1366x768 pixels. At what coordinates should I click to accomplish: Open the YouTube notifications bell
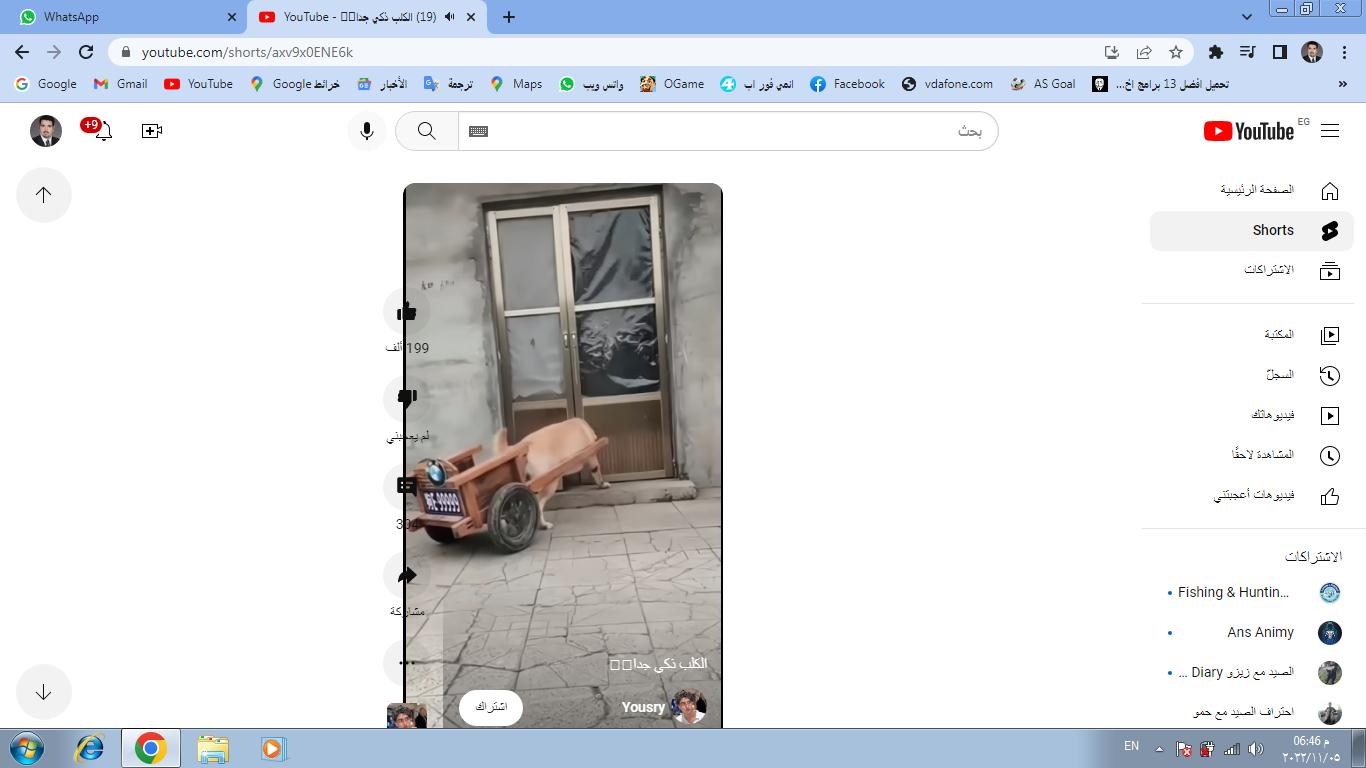[103, 131]
